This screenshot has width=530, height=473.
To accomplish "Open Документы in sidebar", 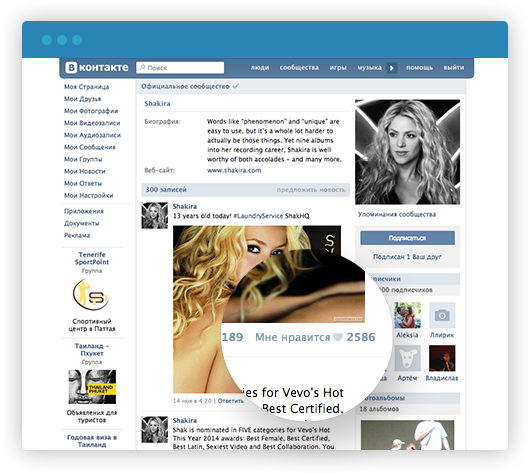I will tap(81, 223).
